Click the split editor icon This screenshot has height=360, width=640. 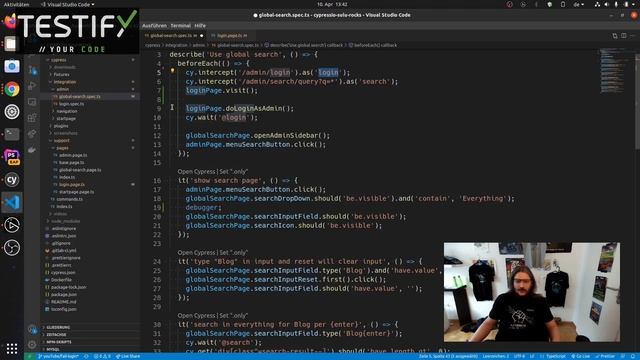(623, 36)
